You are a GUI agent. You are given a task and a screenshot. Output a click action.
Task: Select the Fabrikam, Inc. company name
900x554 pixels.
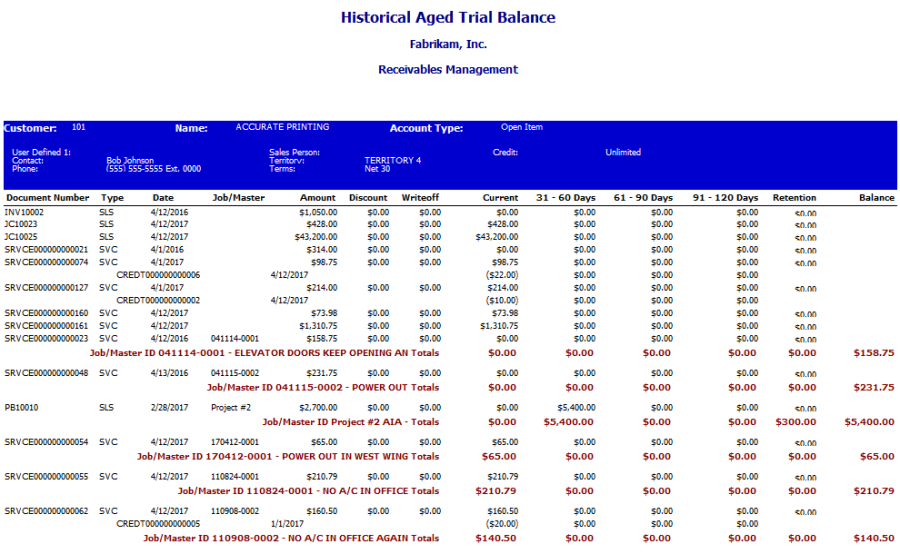pyautogui.click(x=447, y=45)
